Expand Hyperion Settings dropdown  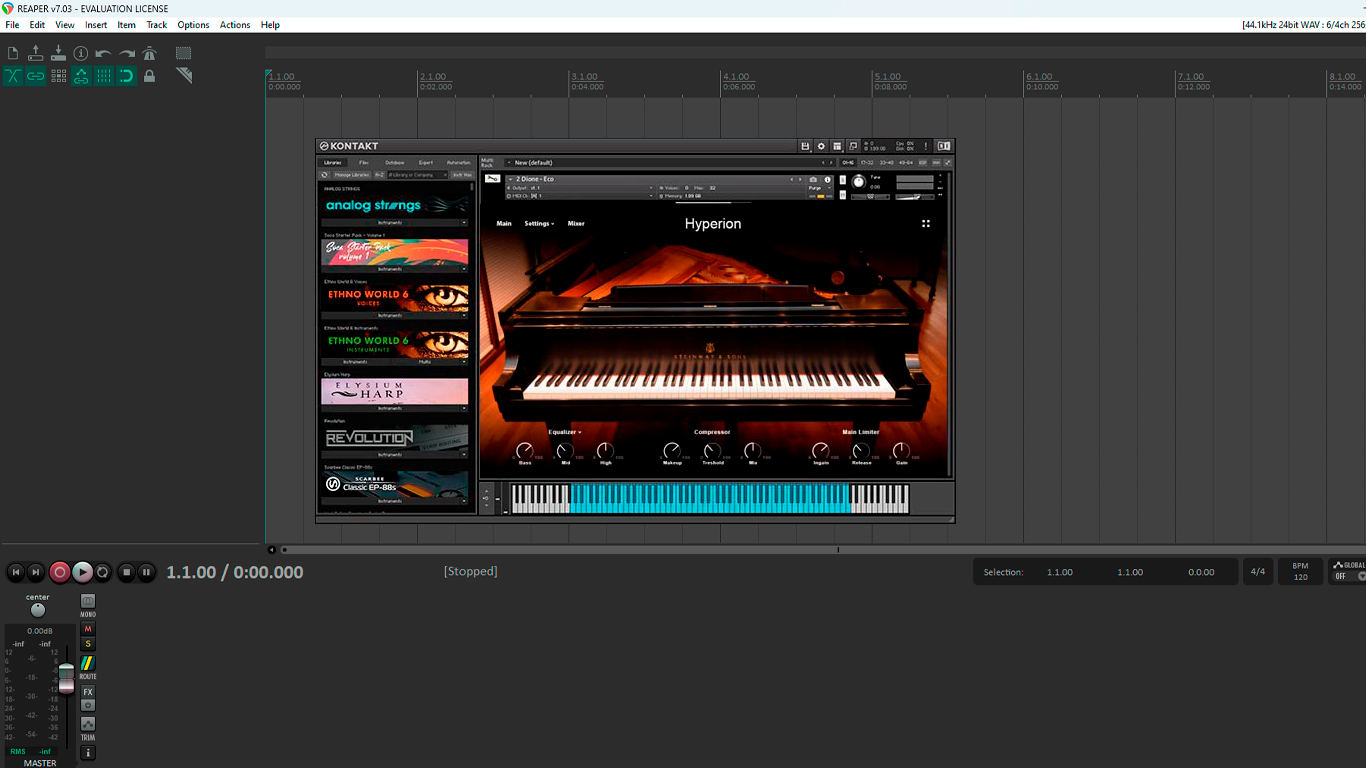click(539, 224)
